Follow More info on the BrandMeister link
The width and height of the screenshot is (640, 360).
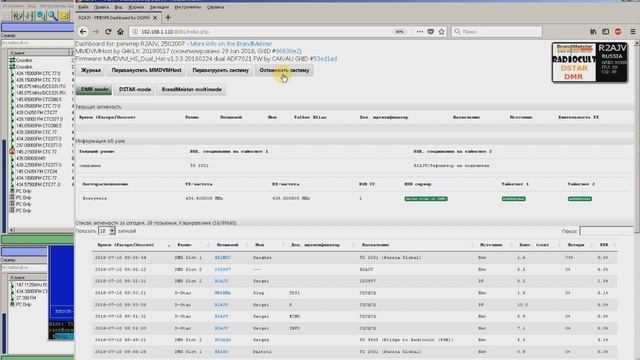tap(231, 44)
